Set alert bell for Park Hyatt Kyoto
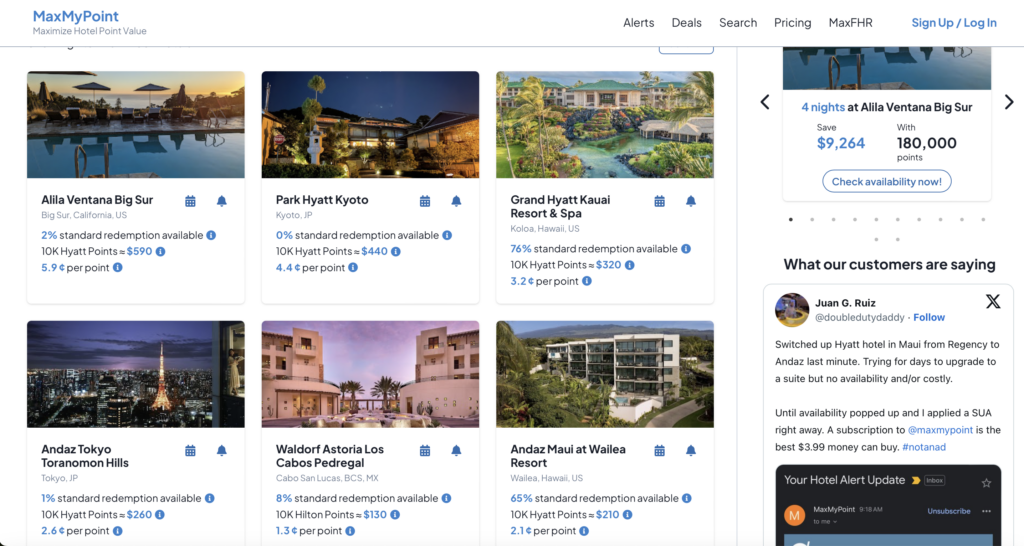Image resolution: width=1024 pixels, height=546 pixels. [456, 201]
